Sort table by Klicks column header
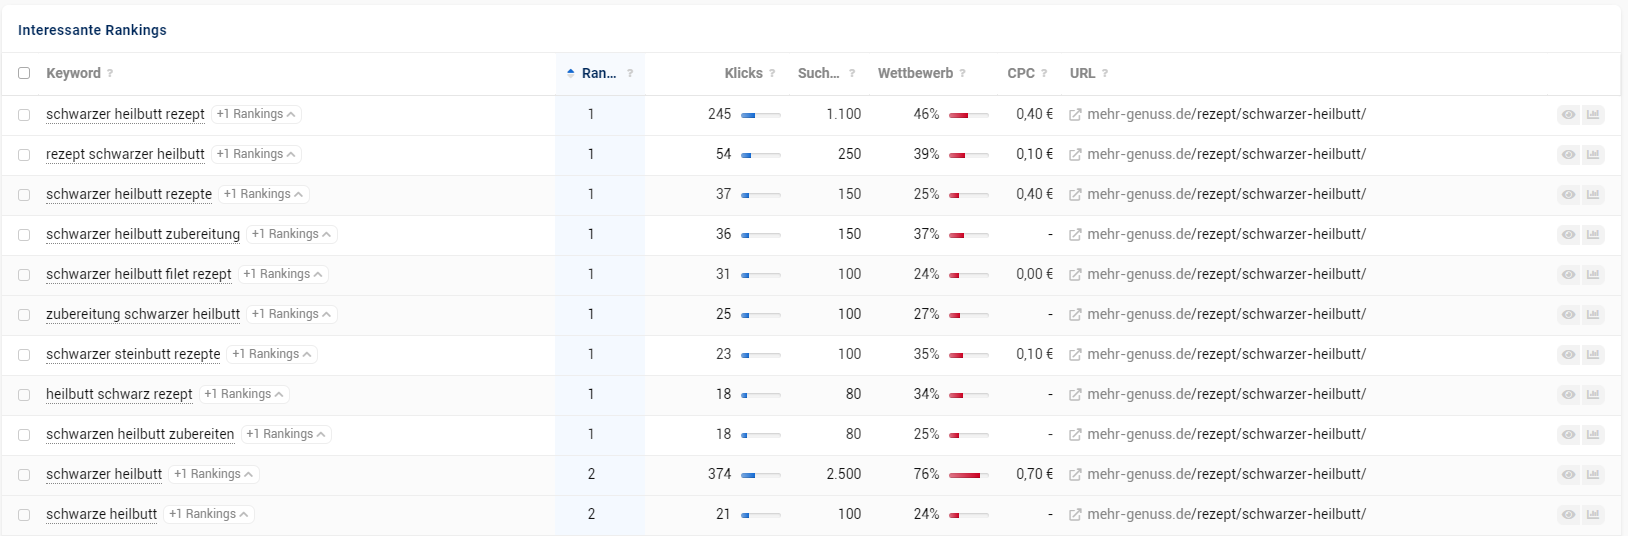Image resolution: width=1628 pixels, height=536 pixels. [743, 73]
